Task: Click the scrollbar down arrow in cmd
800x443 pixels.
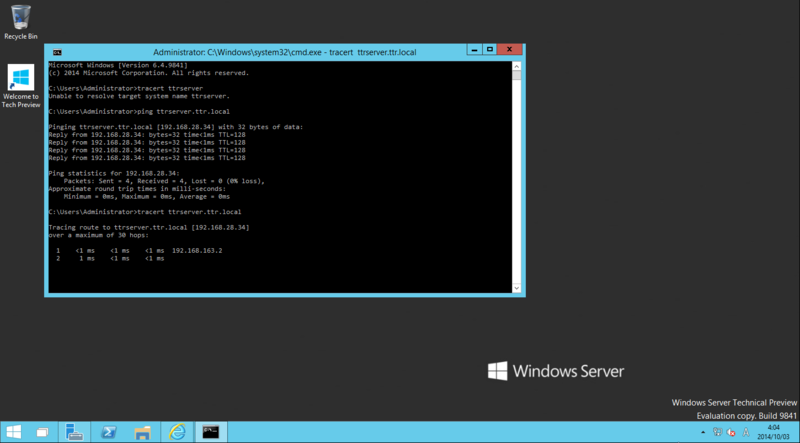Action: 516,288
